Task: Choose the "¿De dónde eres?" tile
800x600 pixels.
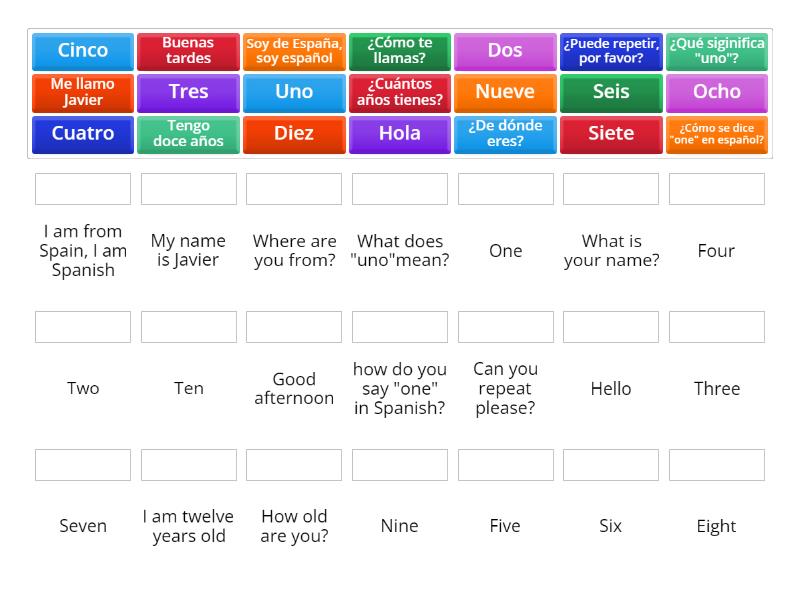Action: (505, 135)
